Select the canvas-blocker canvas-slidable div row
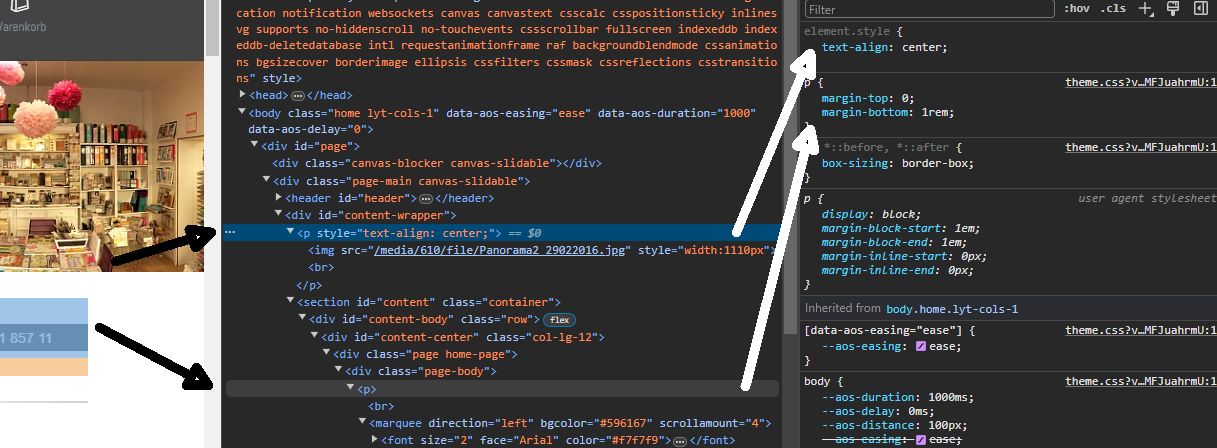This screenshot has width=1217, height=448. pos(436,164)
